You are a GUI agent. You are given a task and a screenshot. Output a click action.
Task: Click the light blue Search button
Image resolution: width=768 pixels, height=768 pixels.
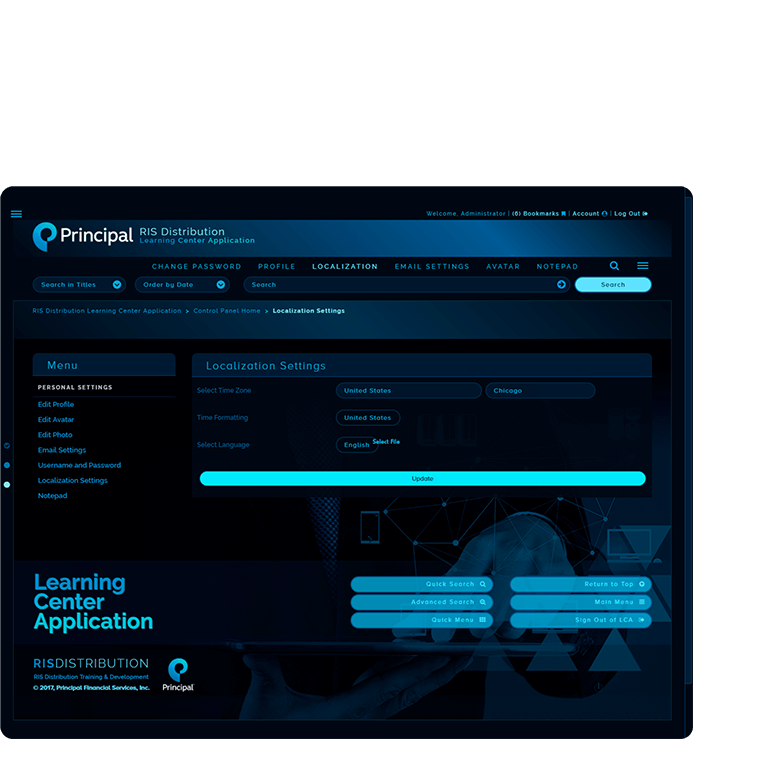click(x=613, y=285)
